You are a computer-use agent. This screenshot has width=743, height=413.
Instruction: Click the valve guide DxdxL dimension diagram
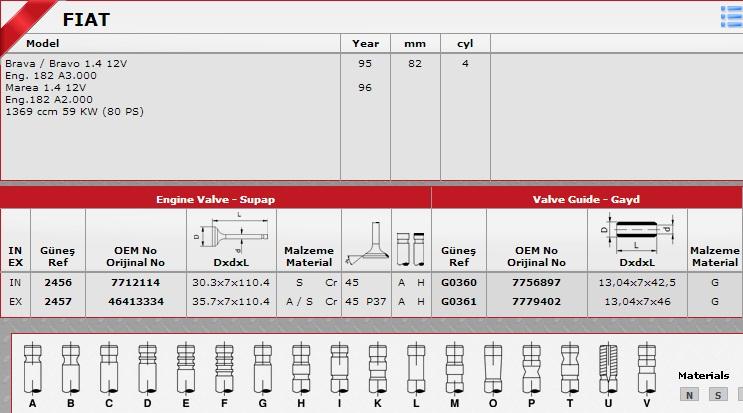coord(637,233)
